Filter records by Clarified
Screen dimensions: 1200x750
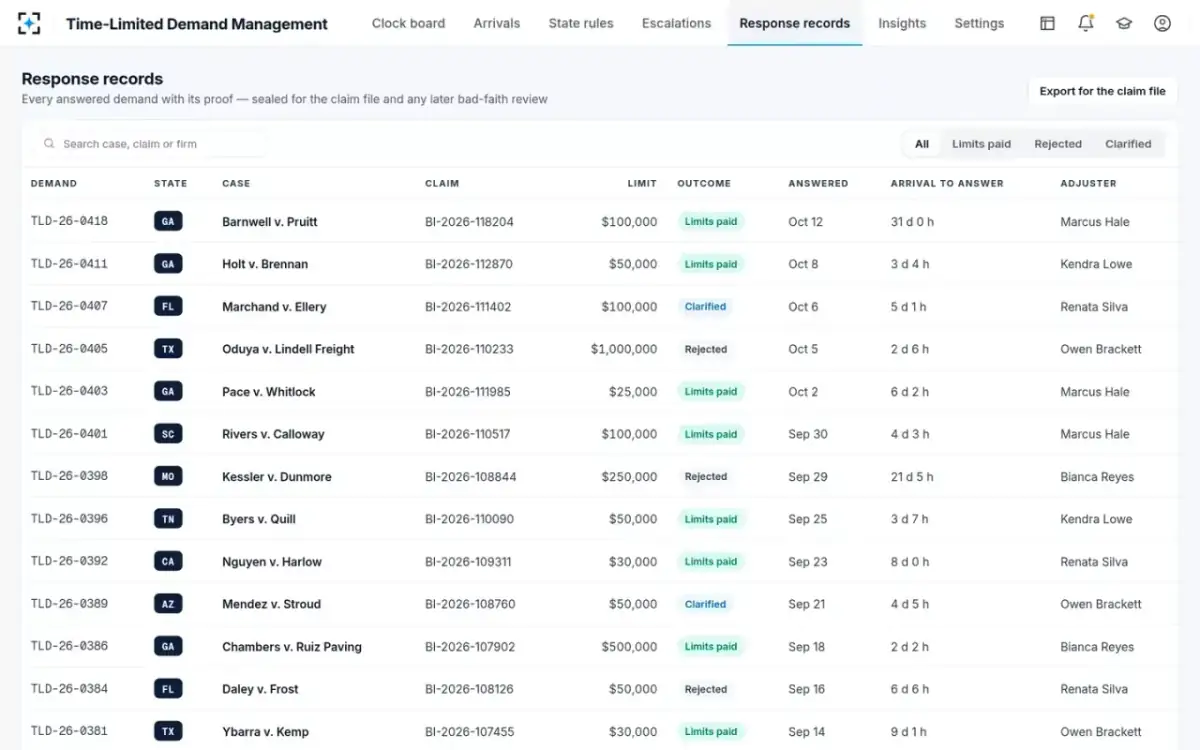tap(1128, 144)
